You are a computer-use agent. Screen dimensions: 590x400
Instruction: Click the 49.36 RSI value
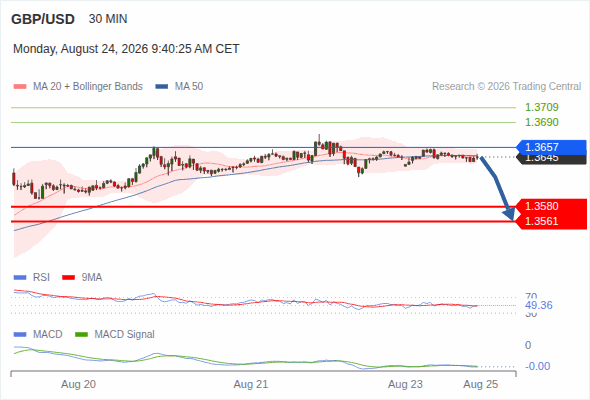[538, 305]
